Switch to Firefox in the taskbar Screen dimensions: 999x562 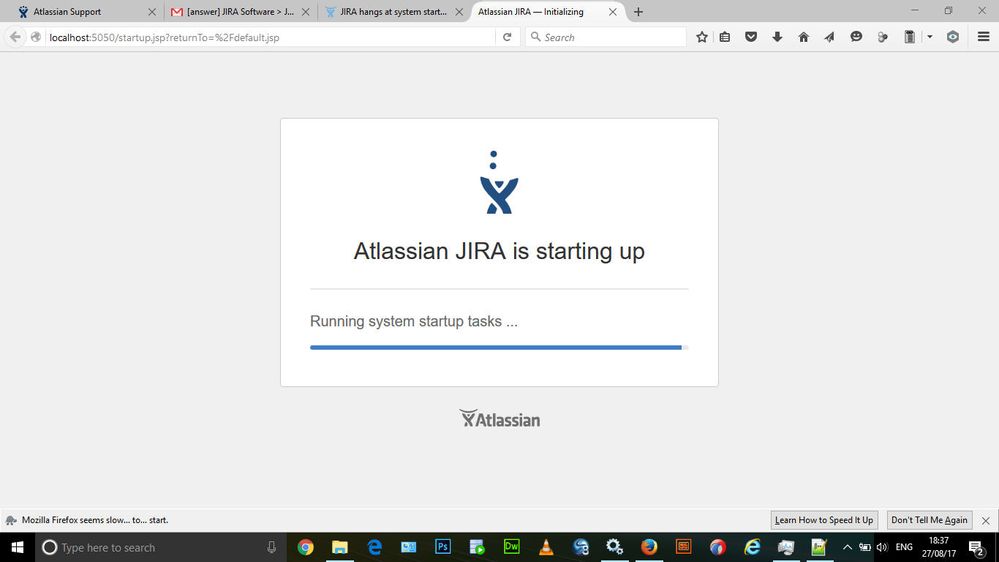[649, 547]
